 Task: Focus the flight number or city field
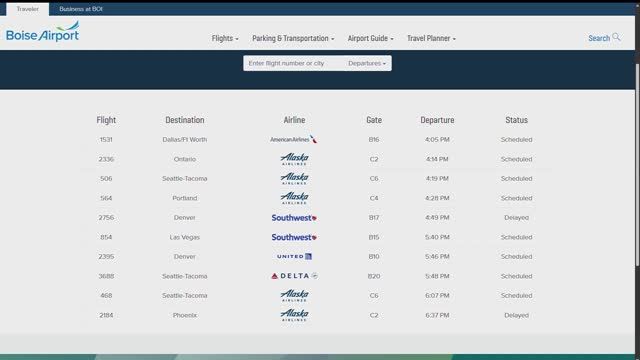[294, 63]
